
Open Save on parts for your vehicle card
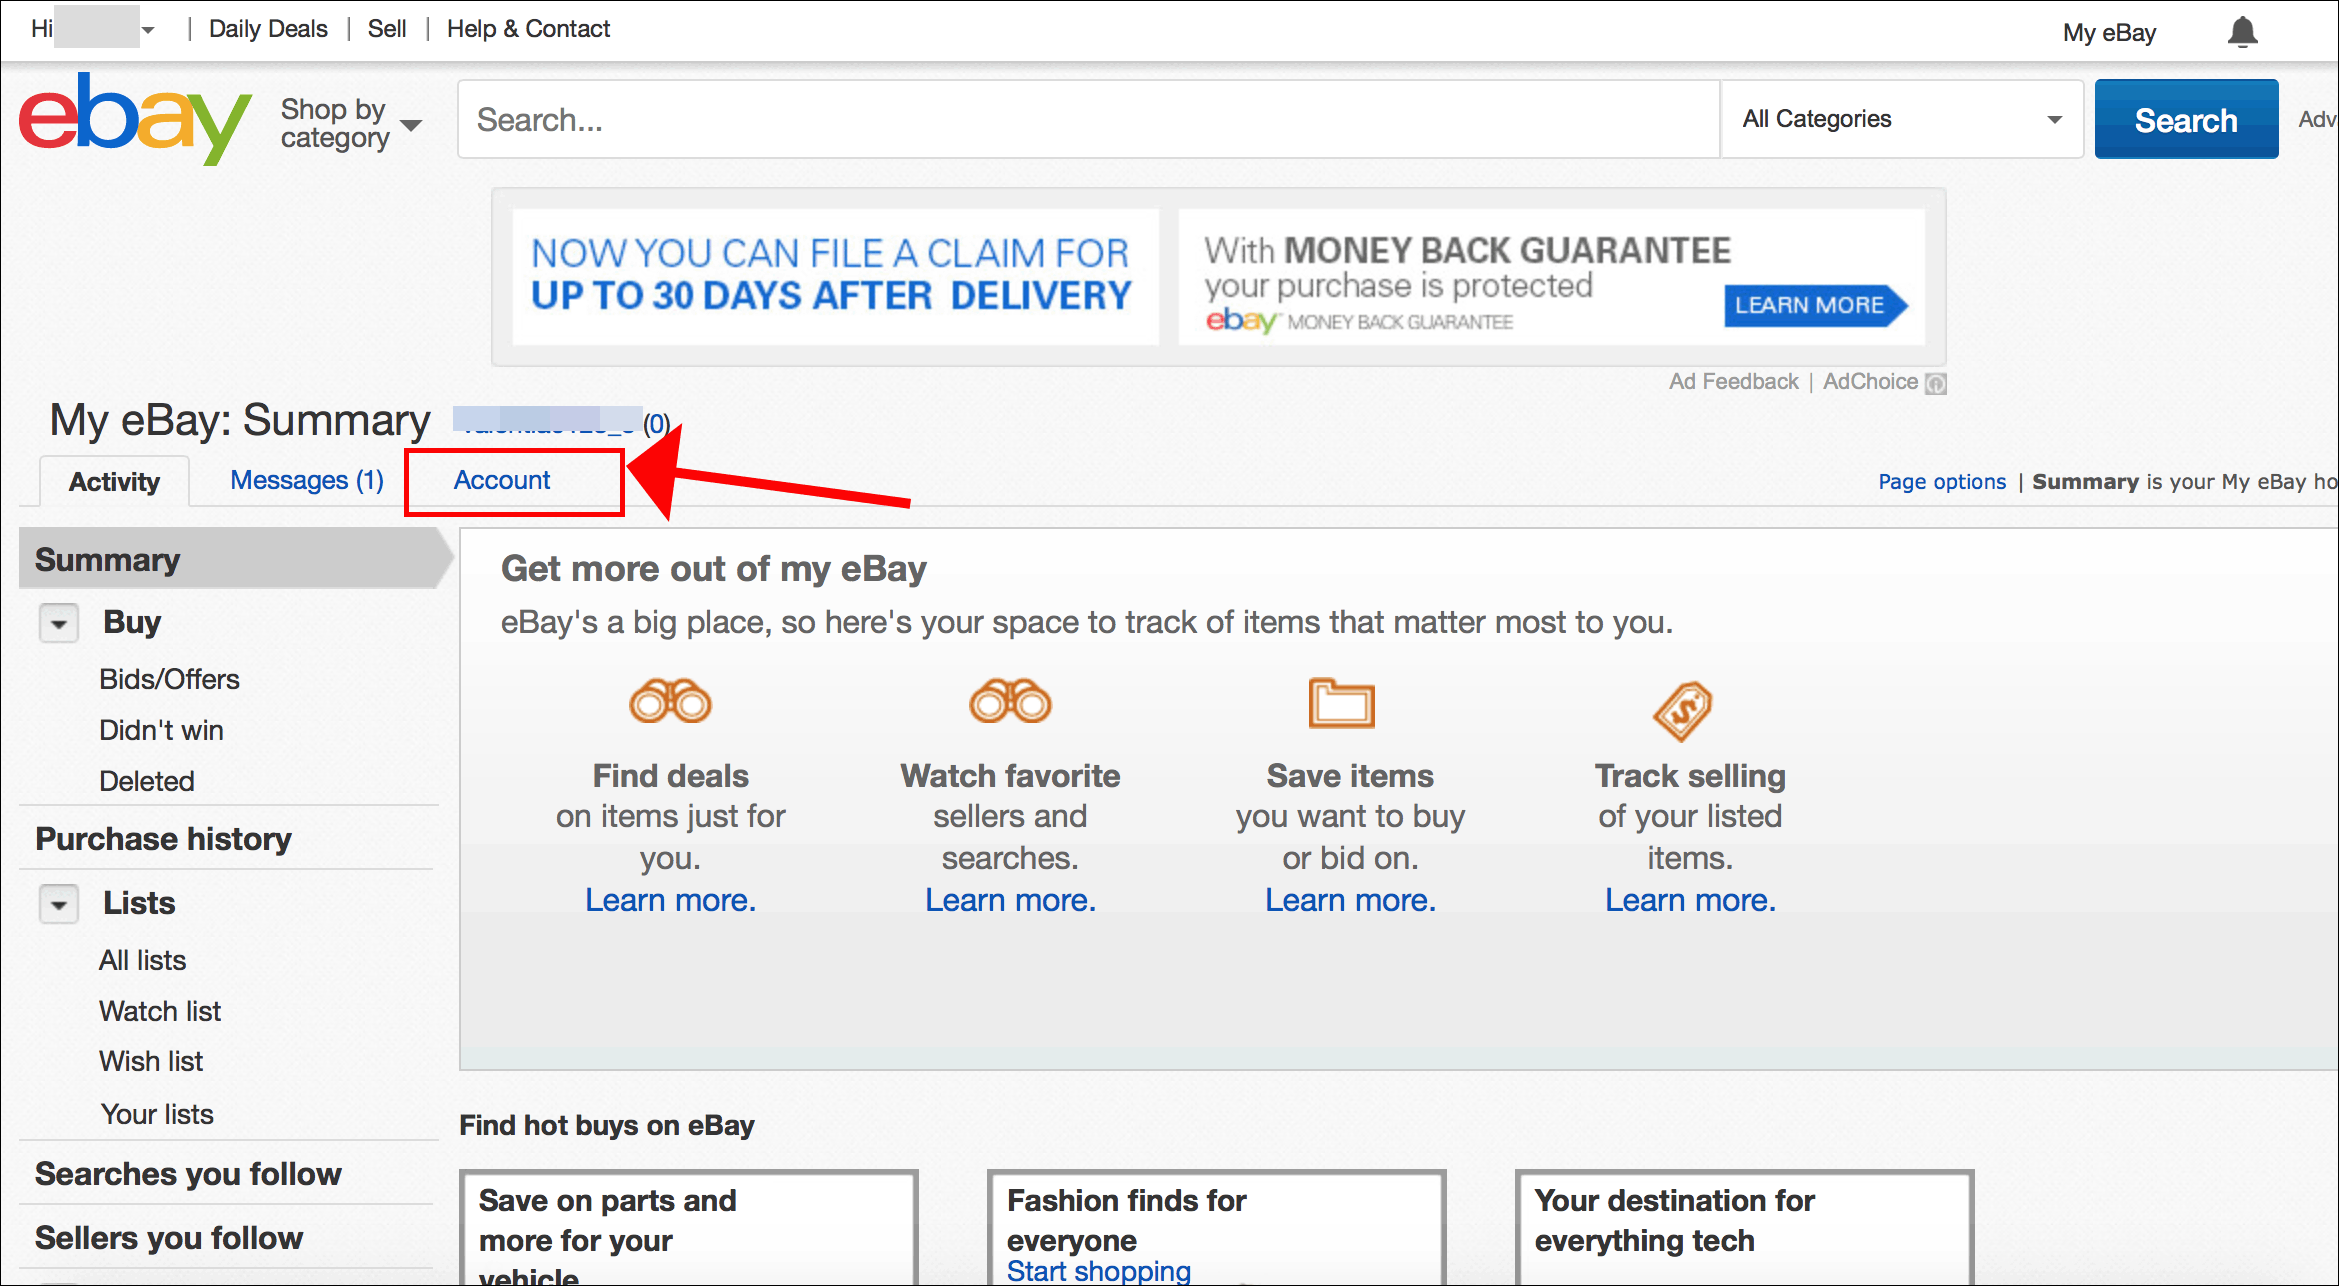tap(689, 1229)
